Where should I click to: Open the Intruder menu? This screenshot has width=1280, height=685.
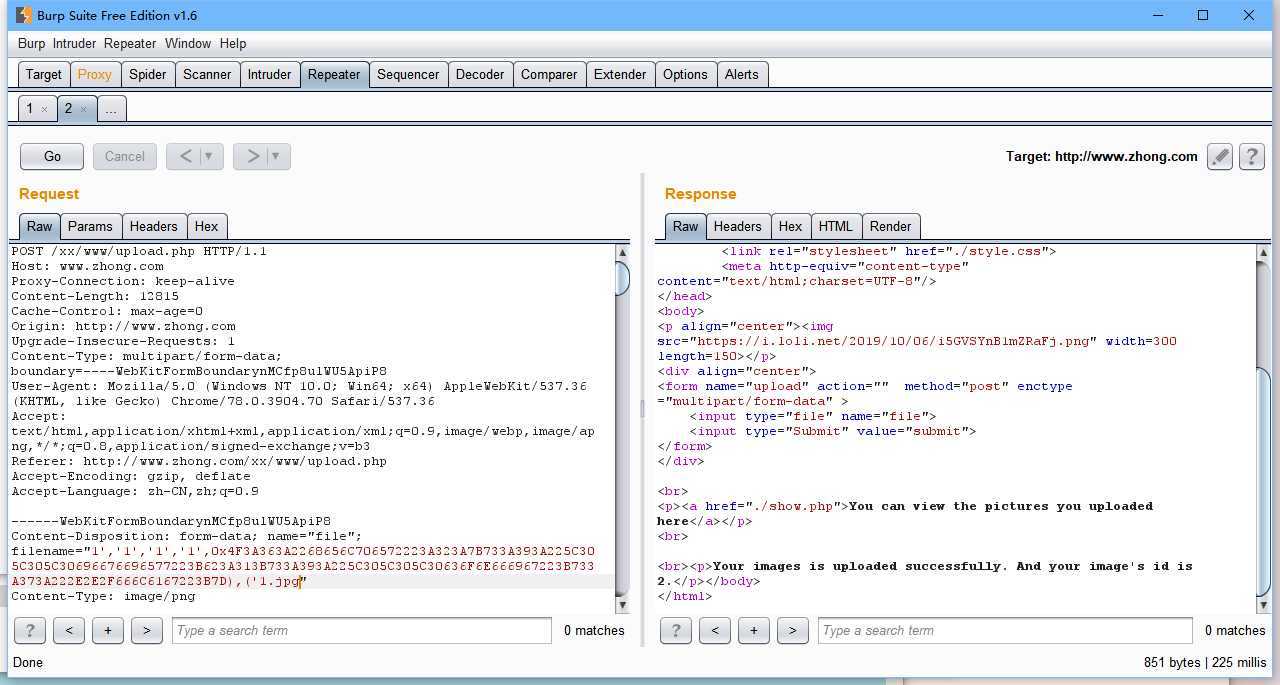click(75, 43)
